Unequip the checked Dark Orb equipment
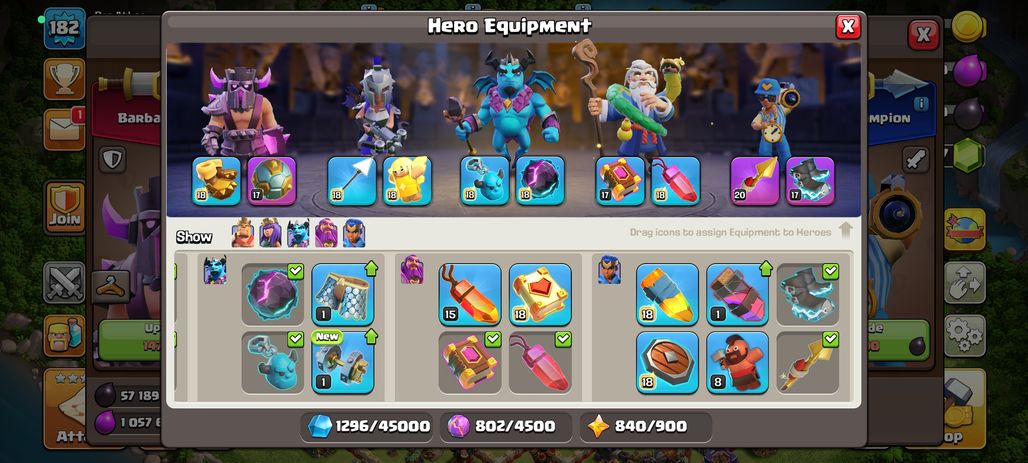The height and width of the screenshot is (463, 1028). pyautogui.click(x=272, y=294)
